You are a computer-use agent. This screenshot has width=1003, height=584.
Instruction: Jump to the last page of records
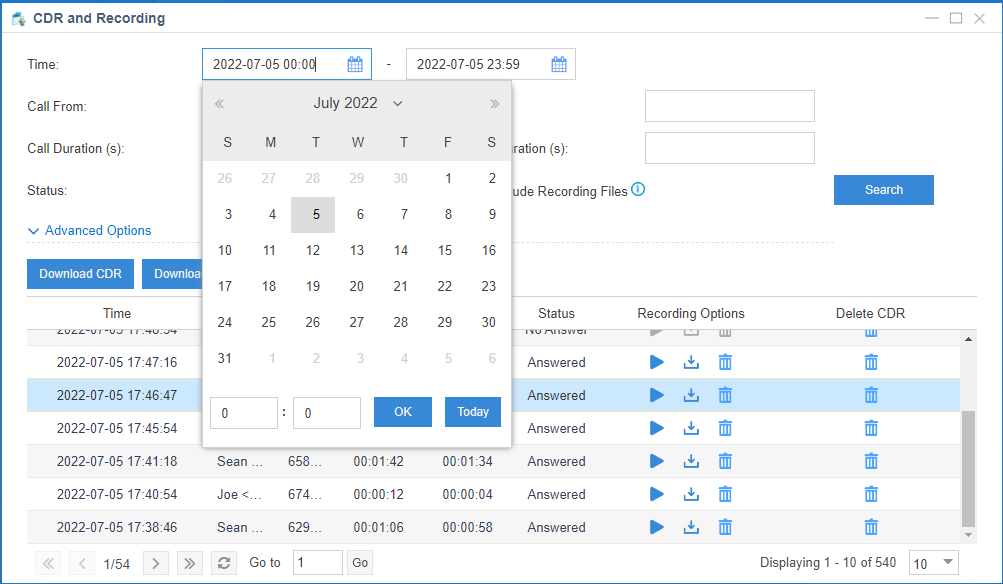[x=189, y=562]
